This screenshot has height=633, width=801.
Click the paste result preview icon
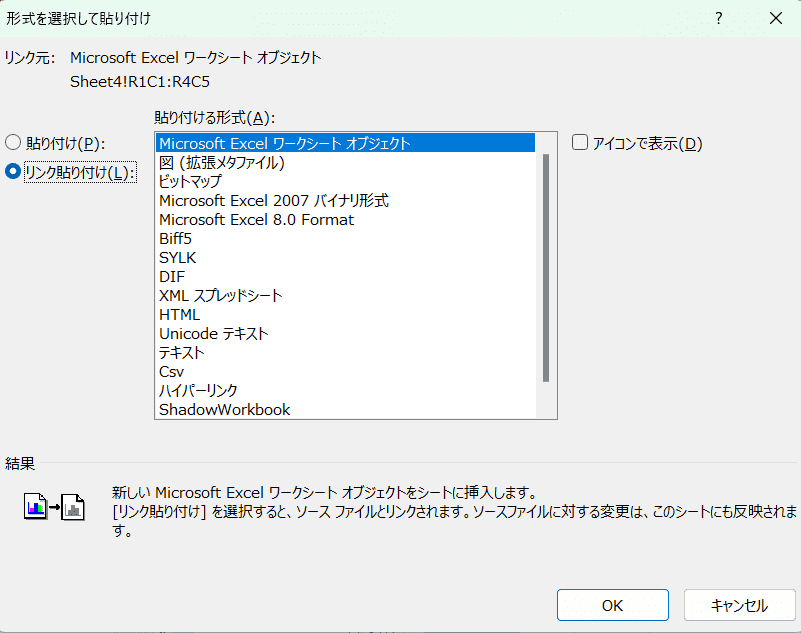[x=53, y=507]
